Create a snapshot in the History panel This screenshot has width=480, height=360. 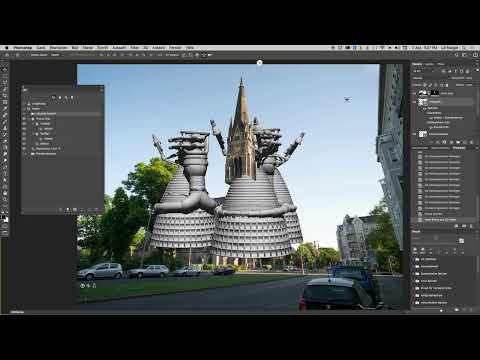(x=464, y=226)
